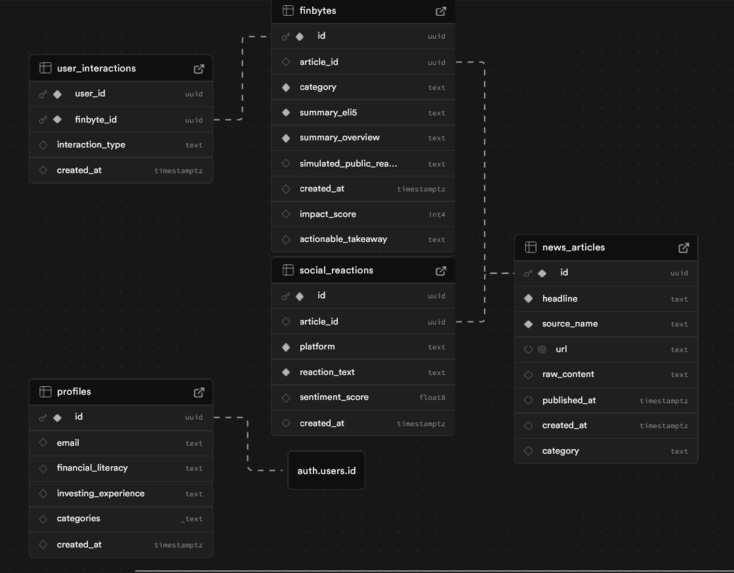734x573 pixels.
Task: Click filled diamond on finbytes category row
Action: pyautogui.click(x=286, y=87)
